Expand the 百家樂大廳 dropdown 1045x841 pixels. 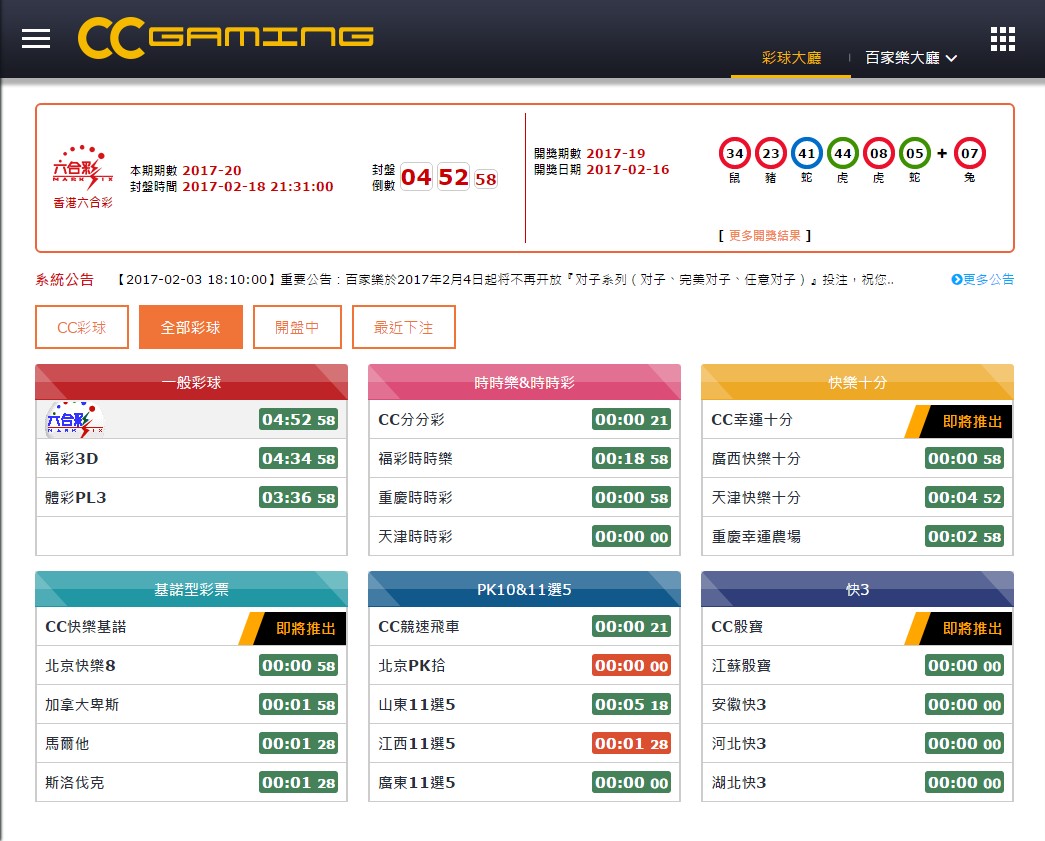pos(911,58)
